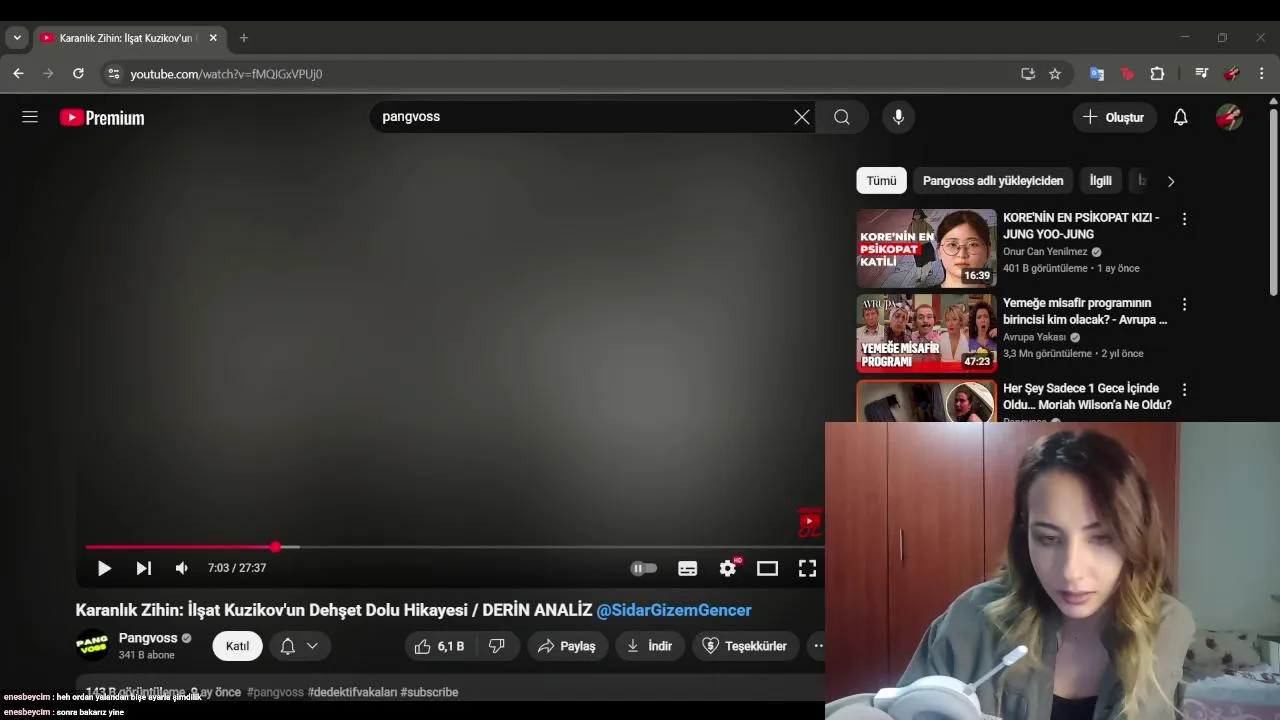
Task: Run search with magnifier button
Action: pos(842,117)
